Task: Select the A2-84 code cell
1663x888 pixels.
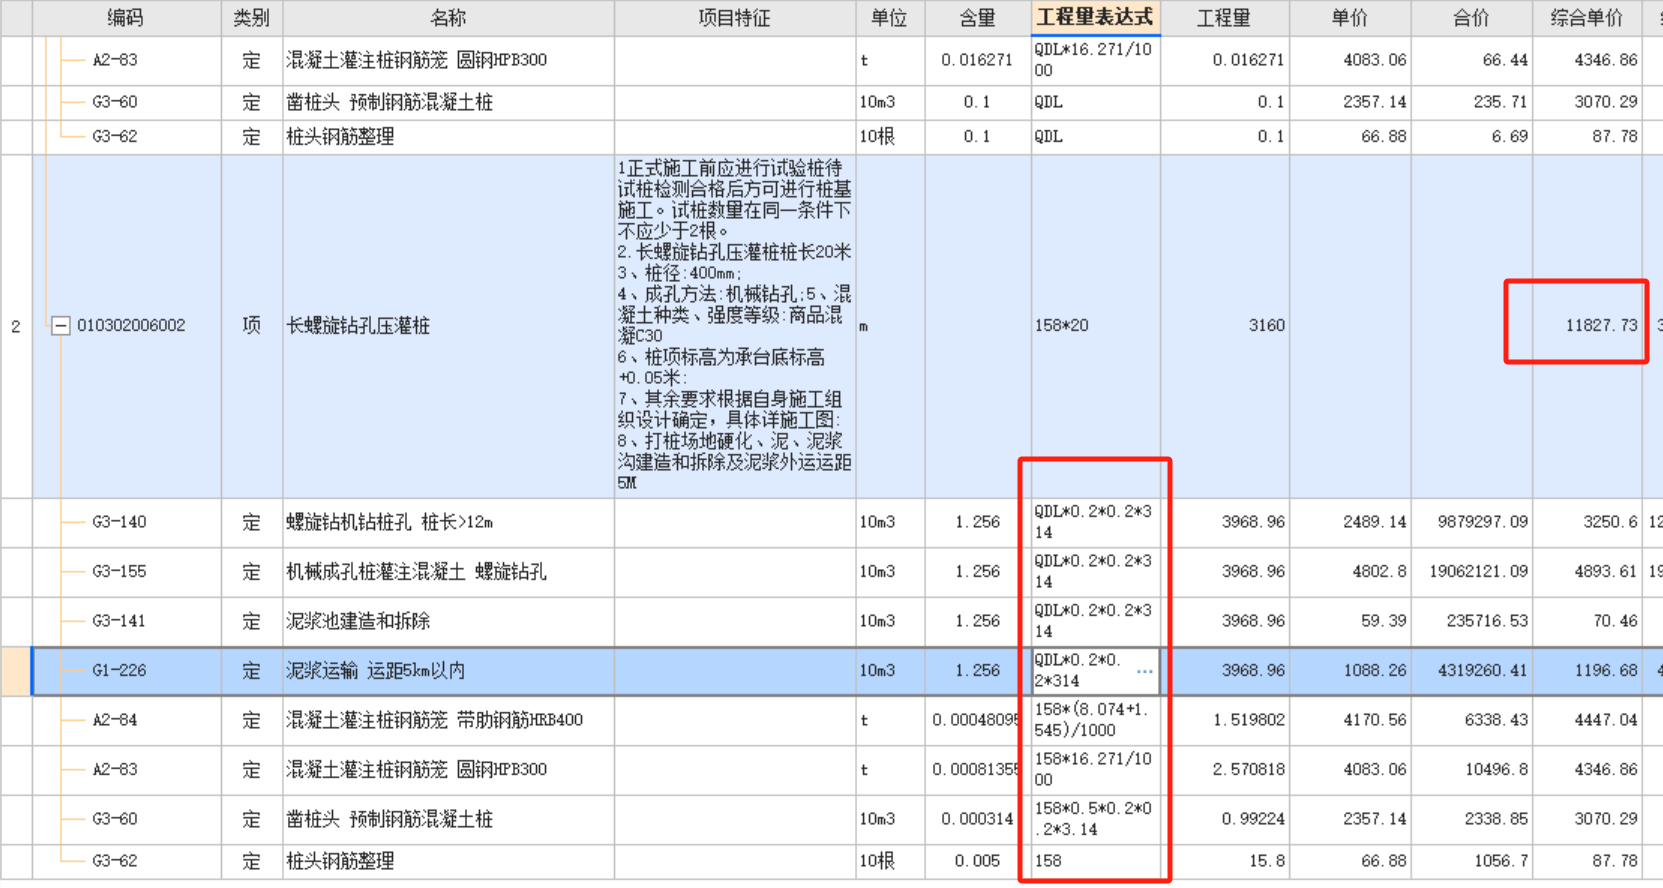Action: click(x=114, y=720)
